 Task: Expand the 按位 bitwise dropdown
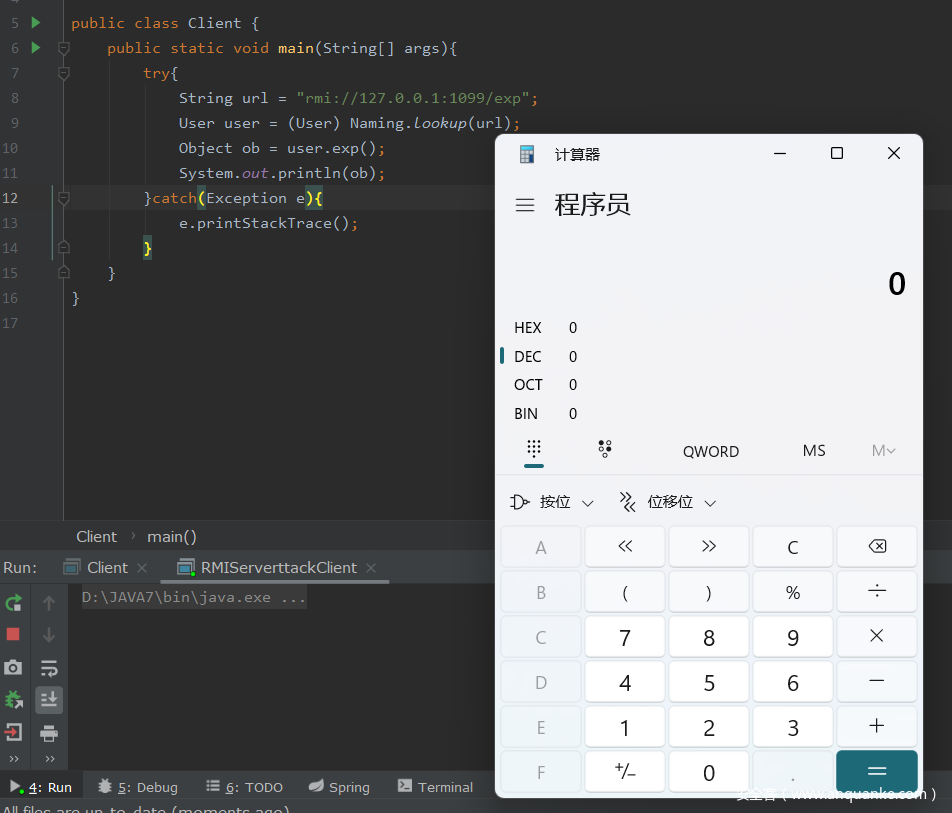552,502
